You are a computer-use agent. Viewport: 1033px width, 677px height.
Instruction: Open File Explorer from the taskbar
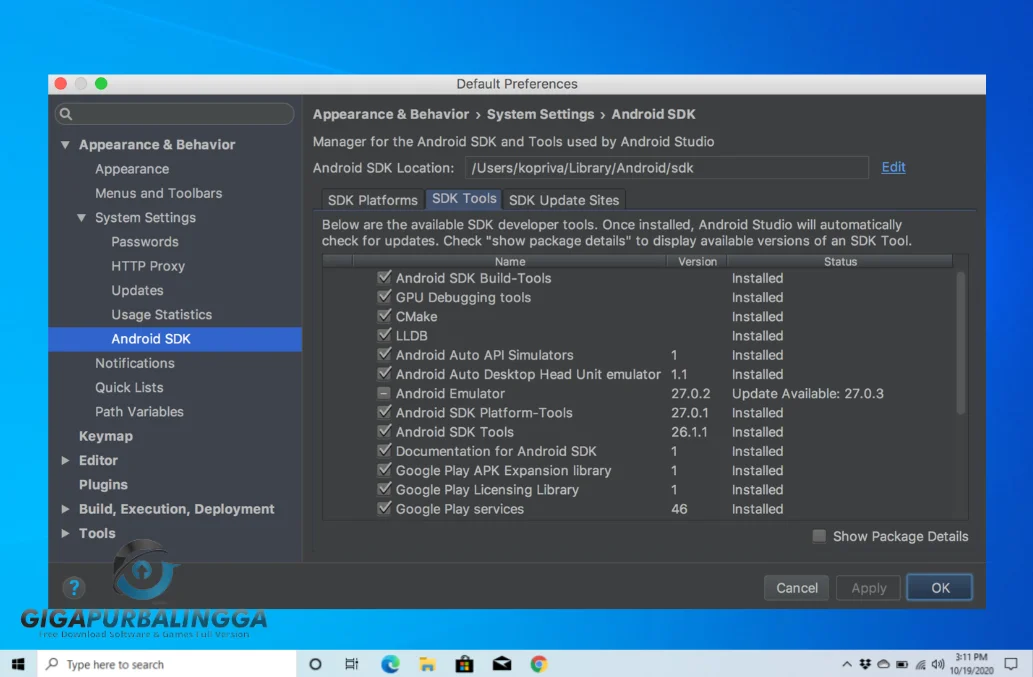427,663
